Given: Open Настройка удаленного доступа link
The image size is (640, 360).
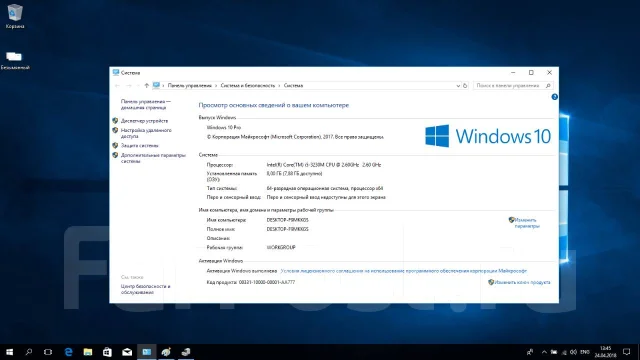Looking at the screenshot, I should 146,133.
